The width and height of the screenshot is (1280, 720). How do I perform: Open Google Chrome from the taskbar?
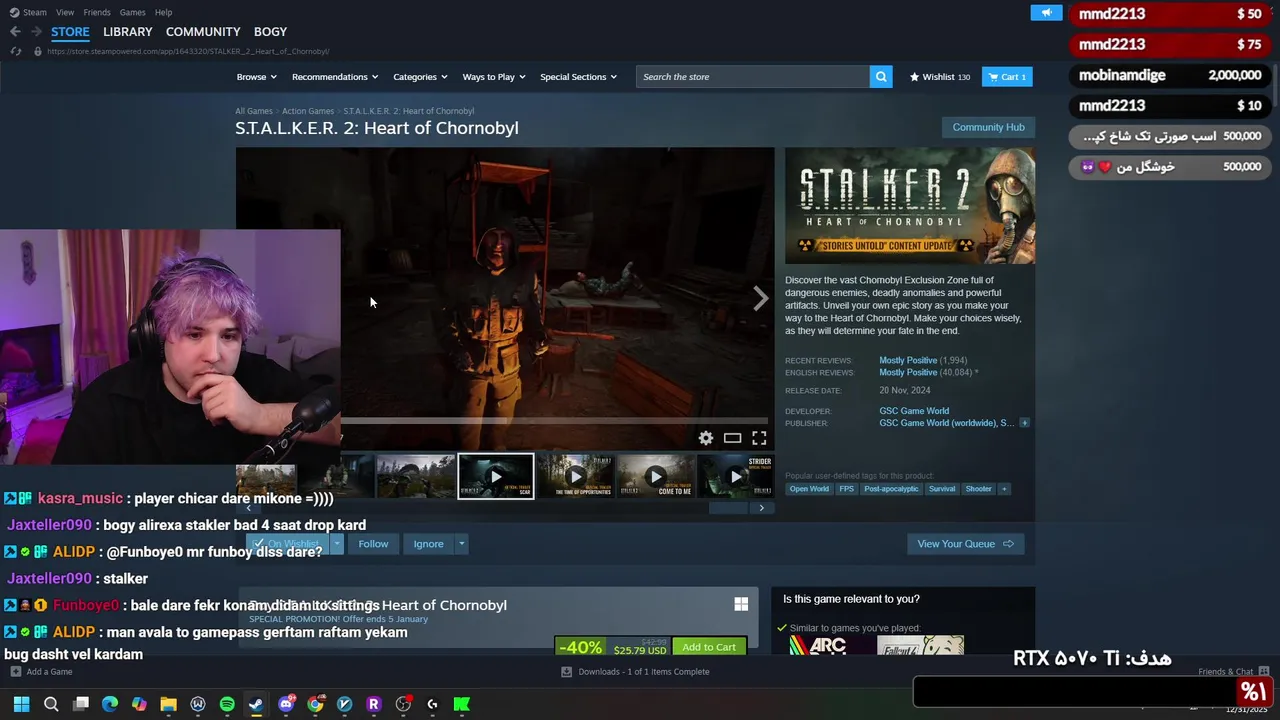pos(315,704)
